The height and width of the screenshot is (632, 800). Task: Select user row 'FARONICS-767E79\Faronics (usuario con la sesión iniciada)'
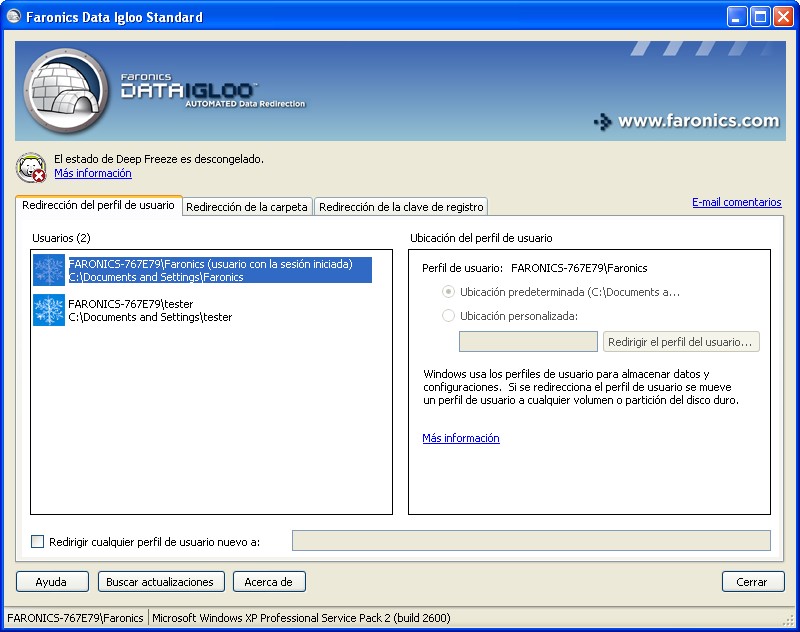coord(203,270)
